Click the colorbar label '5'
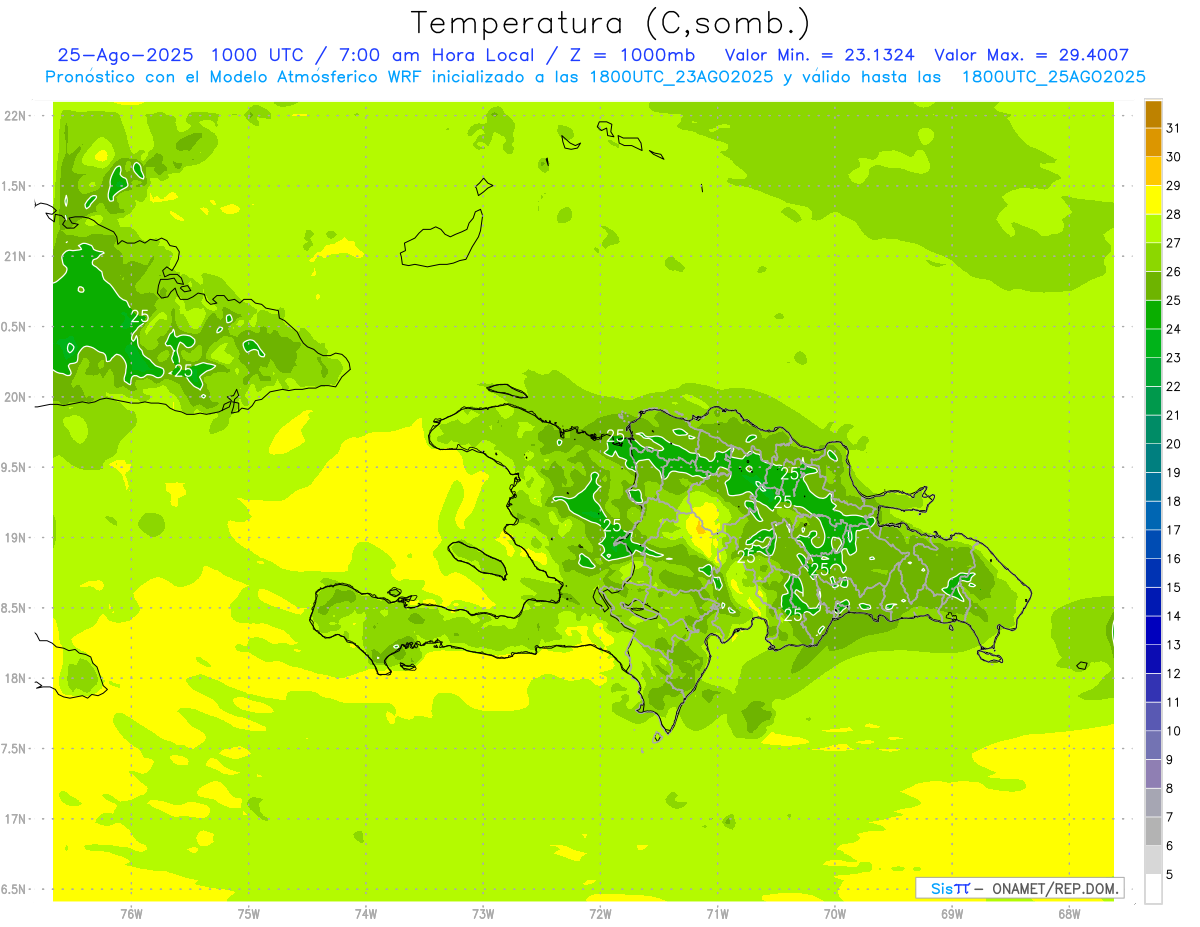Screen dimensions: 1200x927 pyautogui.click(x=1169, y=874)
